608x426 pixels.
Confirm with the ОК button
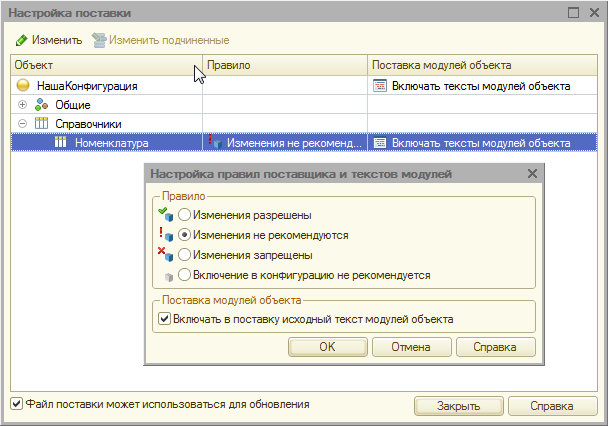click(x=328, y=347)
